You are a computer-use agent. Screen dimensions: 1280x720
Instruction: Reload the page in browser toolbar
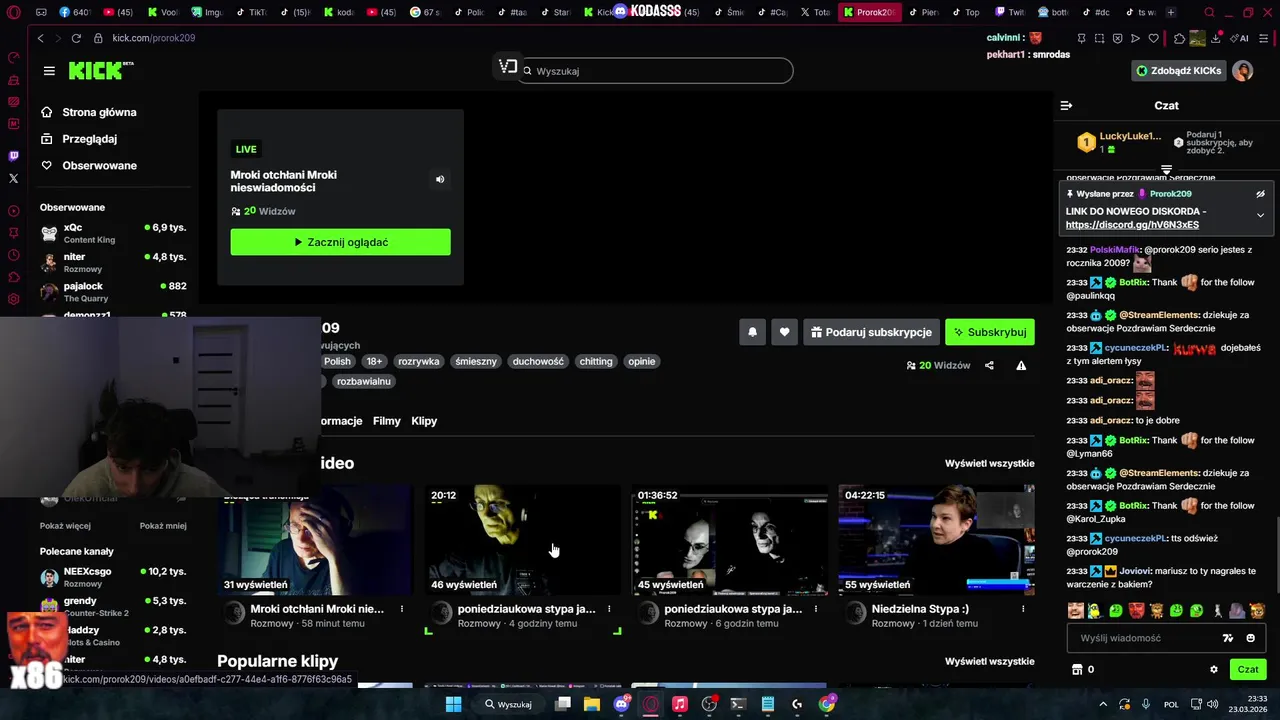(76, 38)
